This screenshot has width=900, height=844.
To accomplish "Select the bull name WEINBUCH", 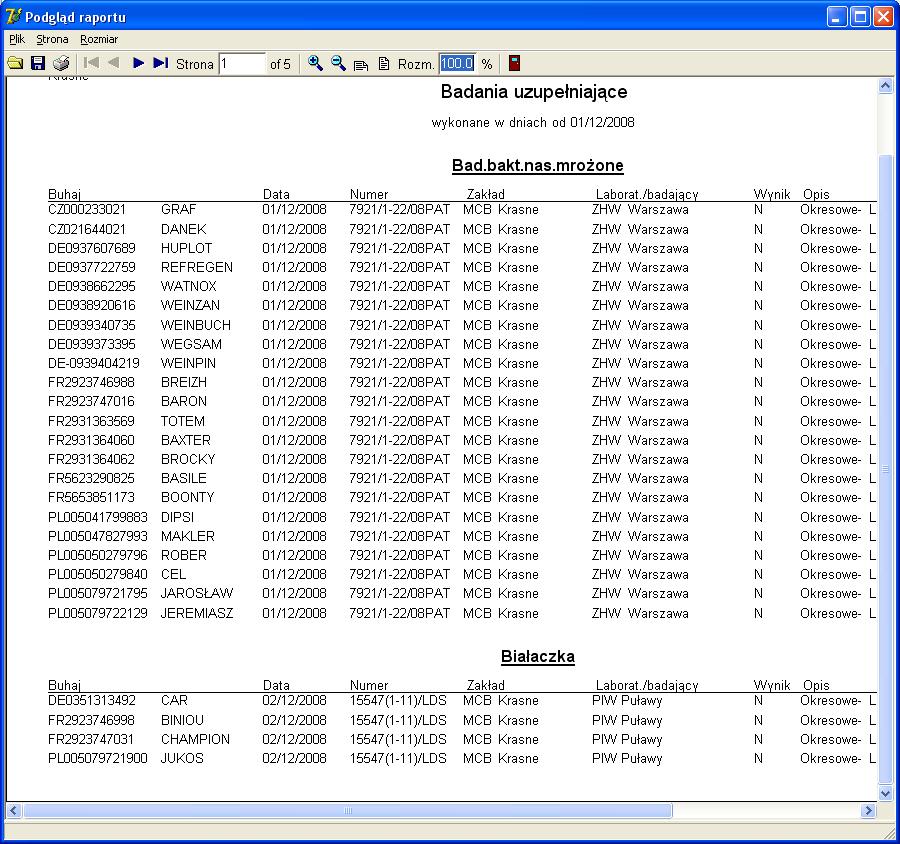I will coord(196,325).
